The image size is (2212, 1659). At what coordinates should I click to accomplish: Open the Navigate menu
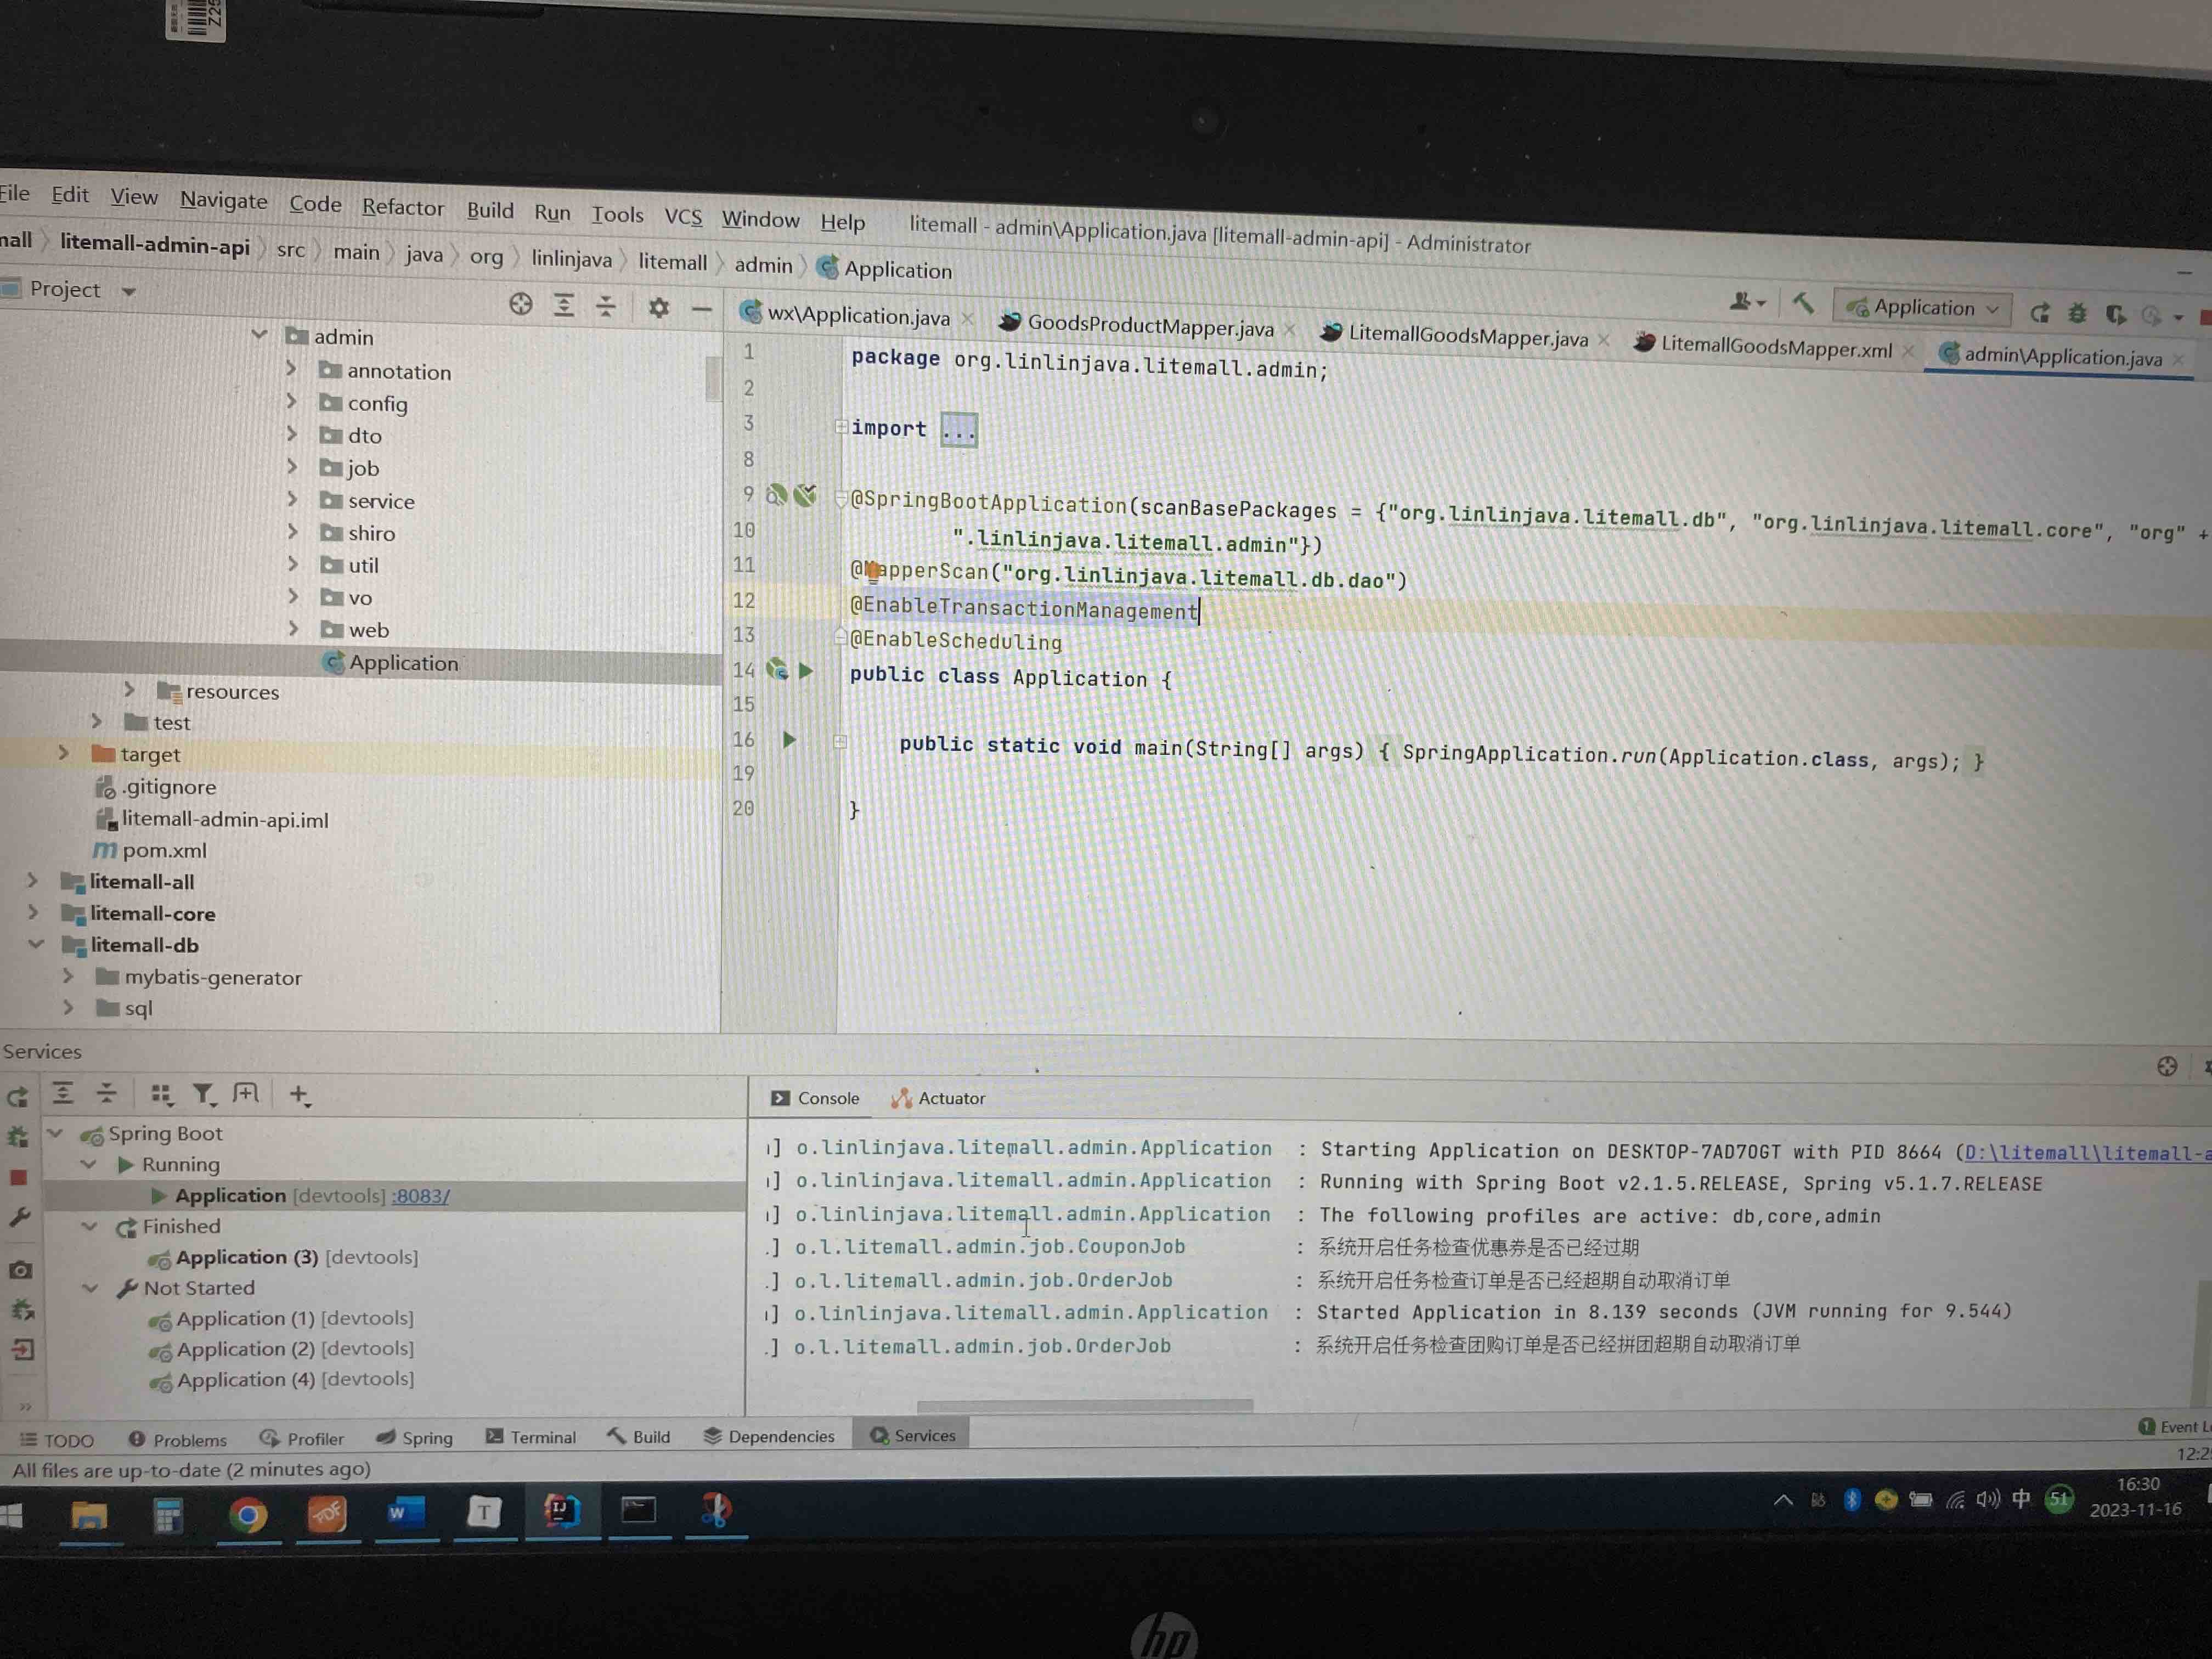tap(224, 200)
